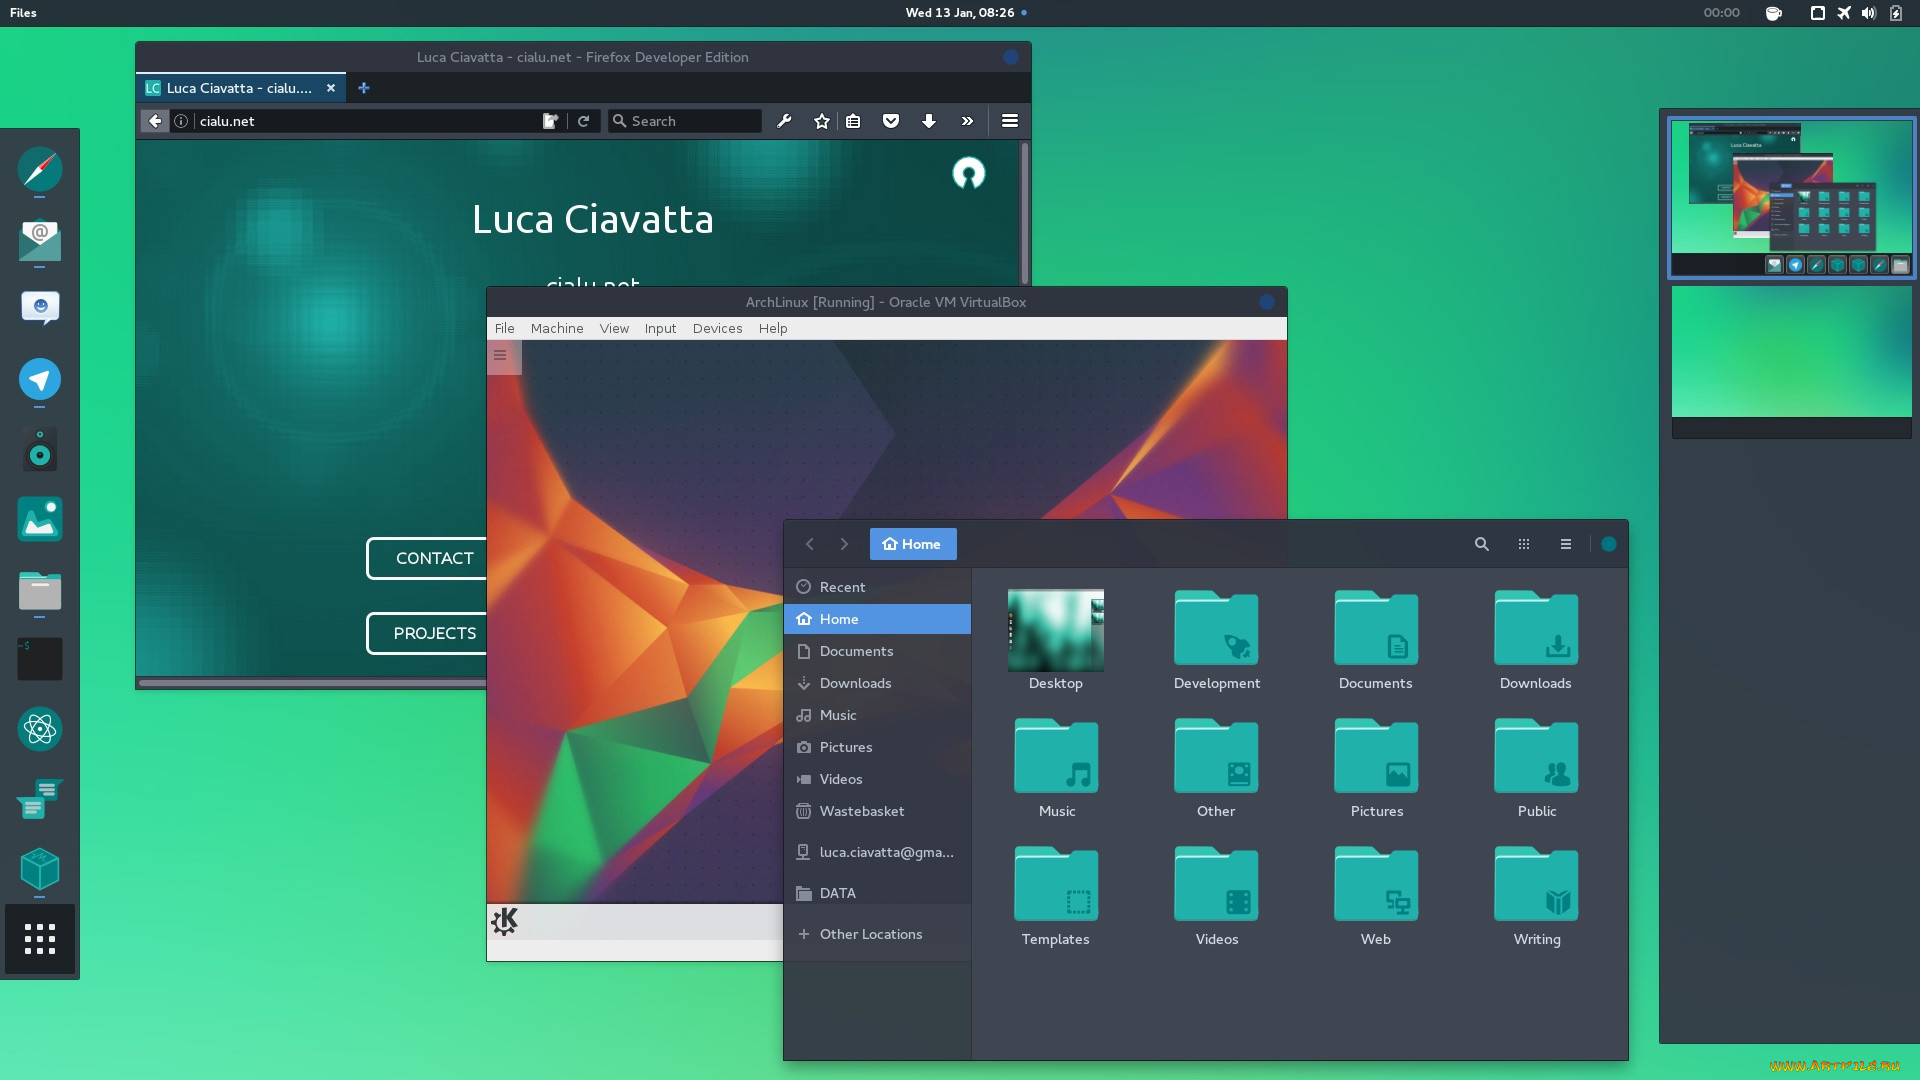This screenshot has height=1080, width=1920.
Task: Show bookmarks list in Firefox toolbar
Action: click(853, 121)
